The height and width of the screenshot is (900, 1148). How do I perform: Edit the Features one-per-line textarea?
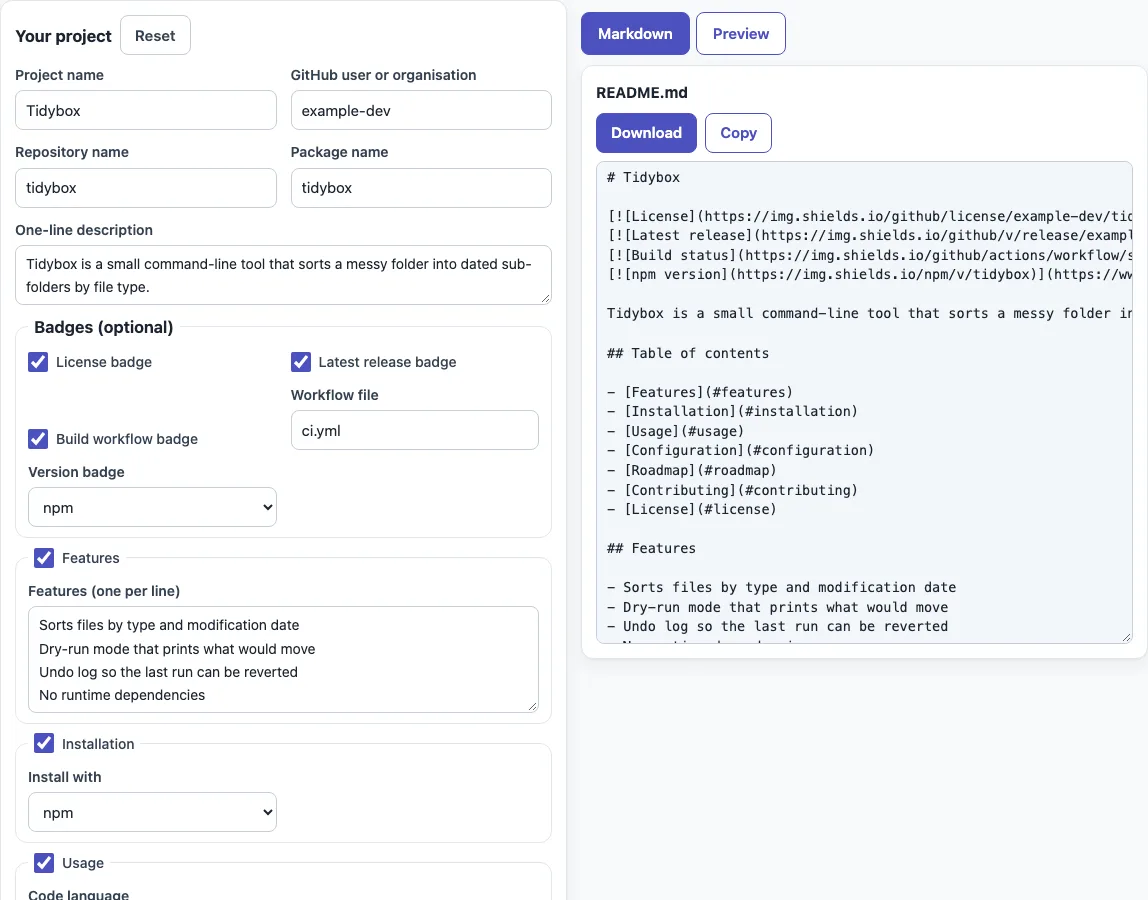click(283, 660)
